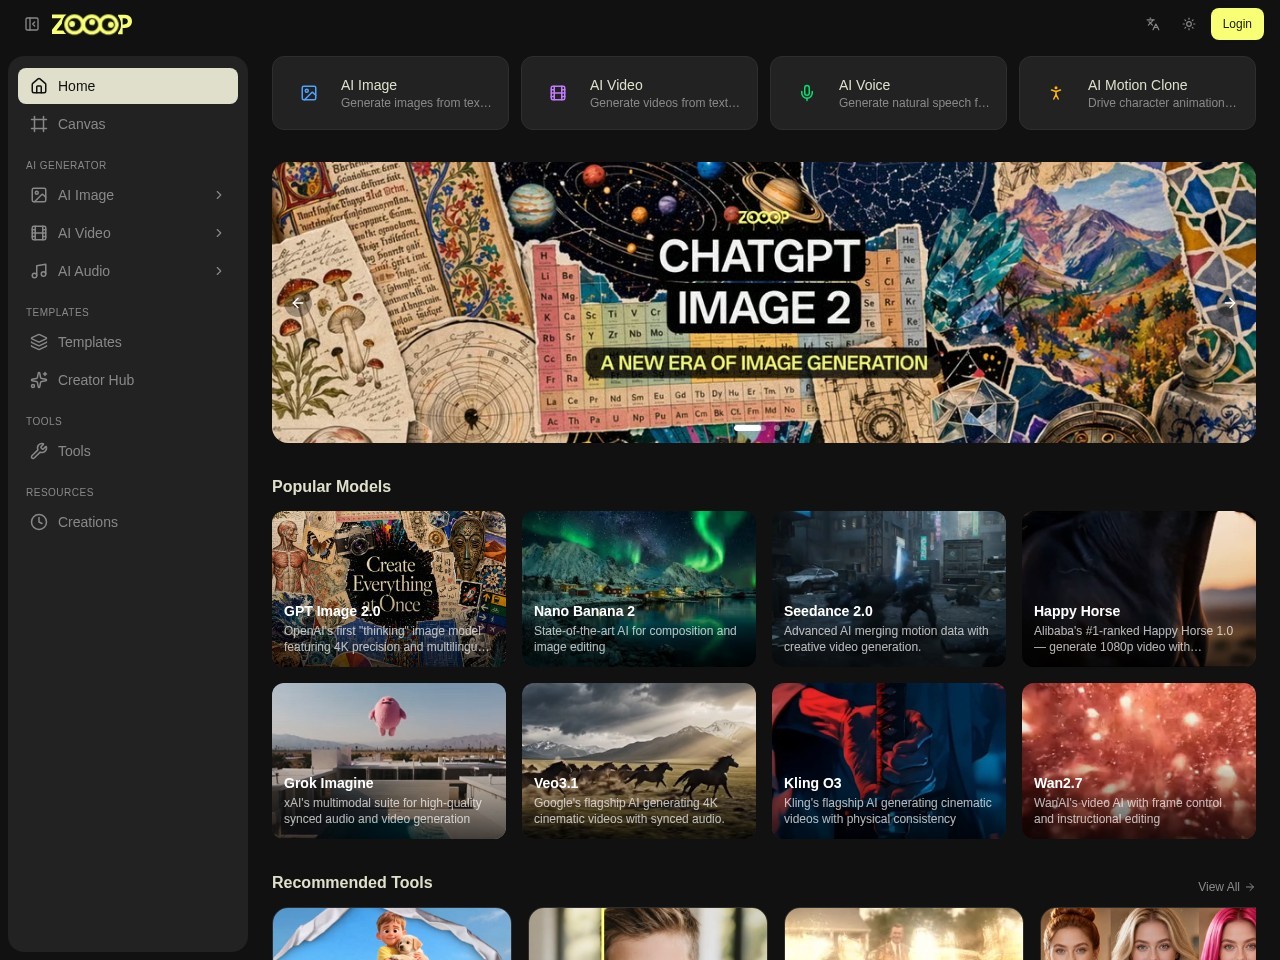
Task: Go to next banner slide
Action: [x=1230, y=302]
